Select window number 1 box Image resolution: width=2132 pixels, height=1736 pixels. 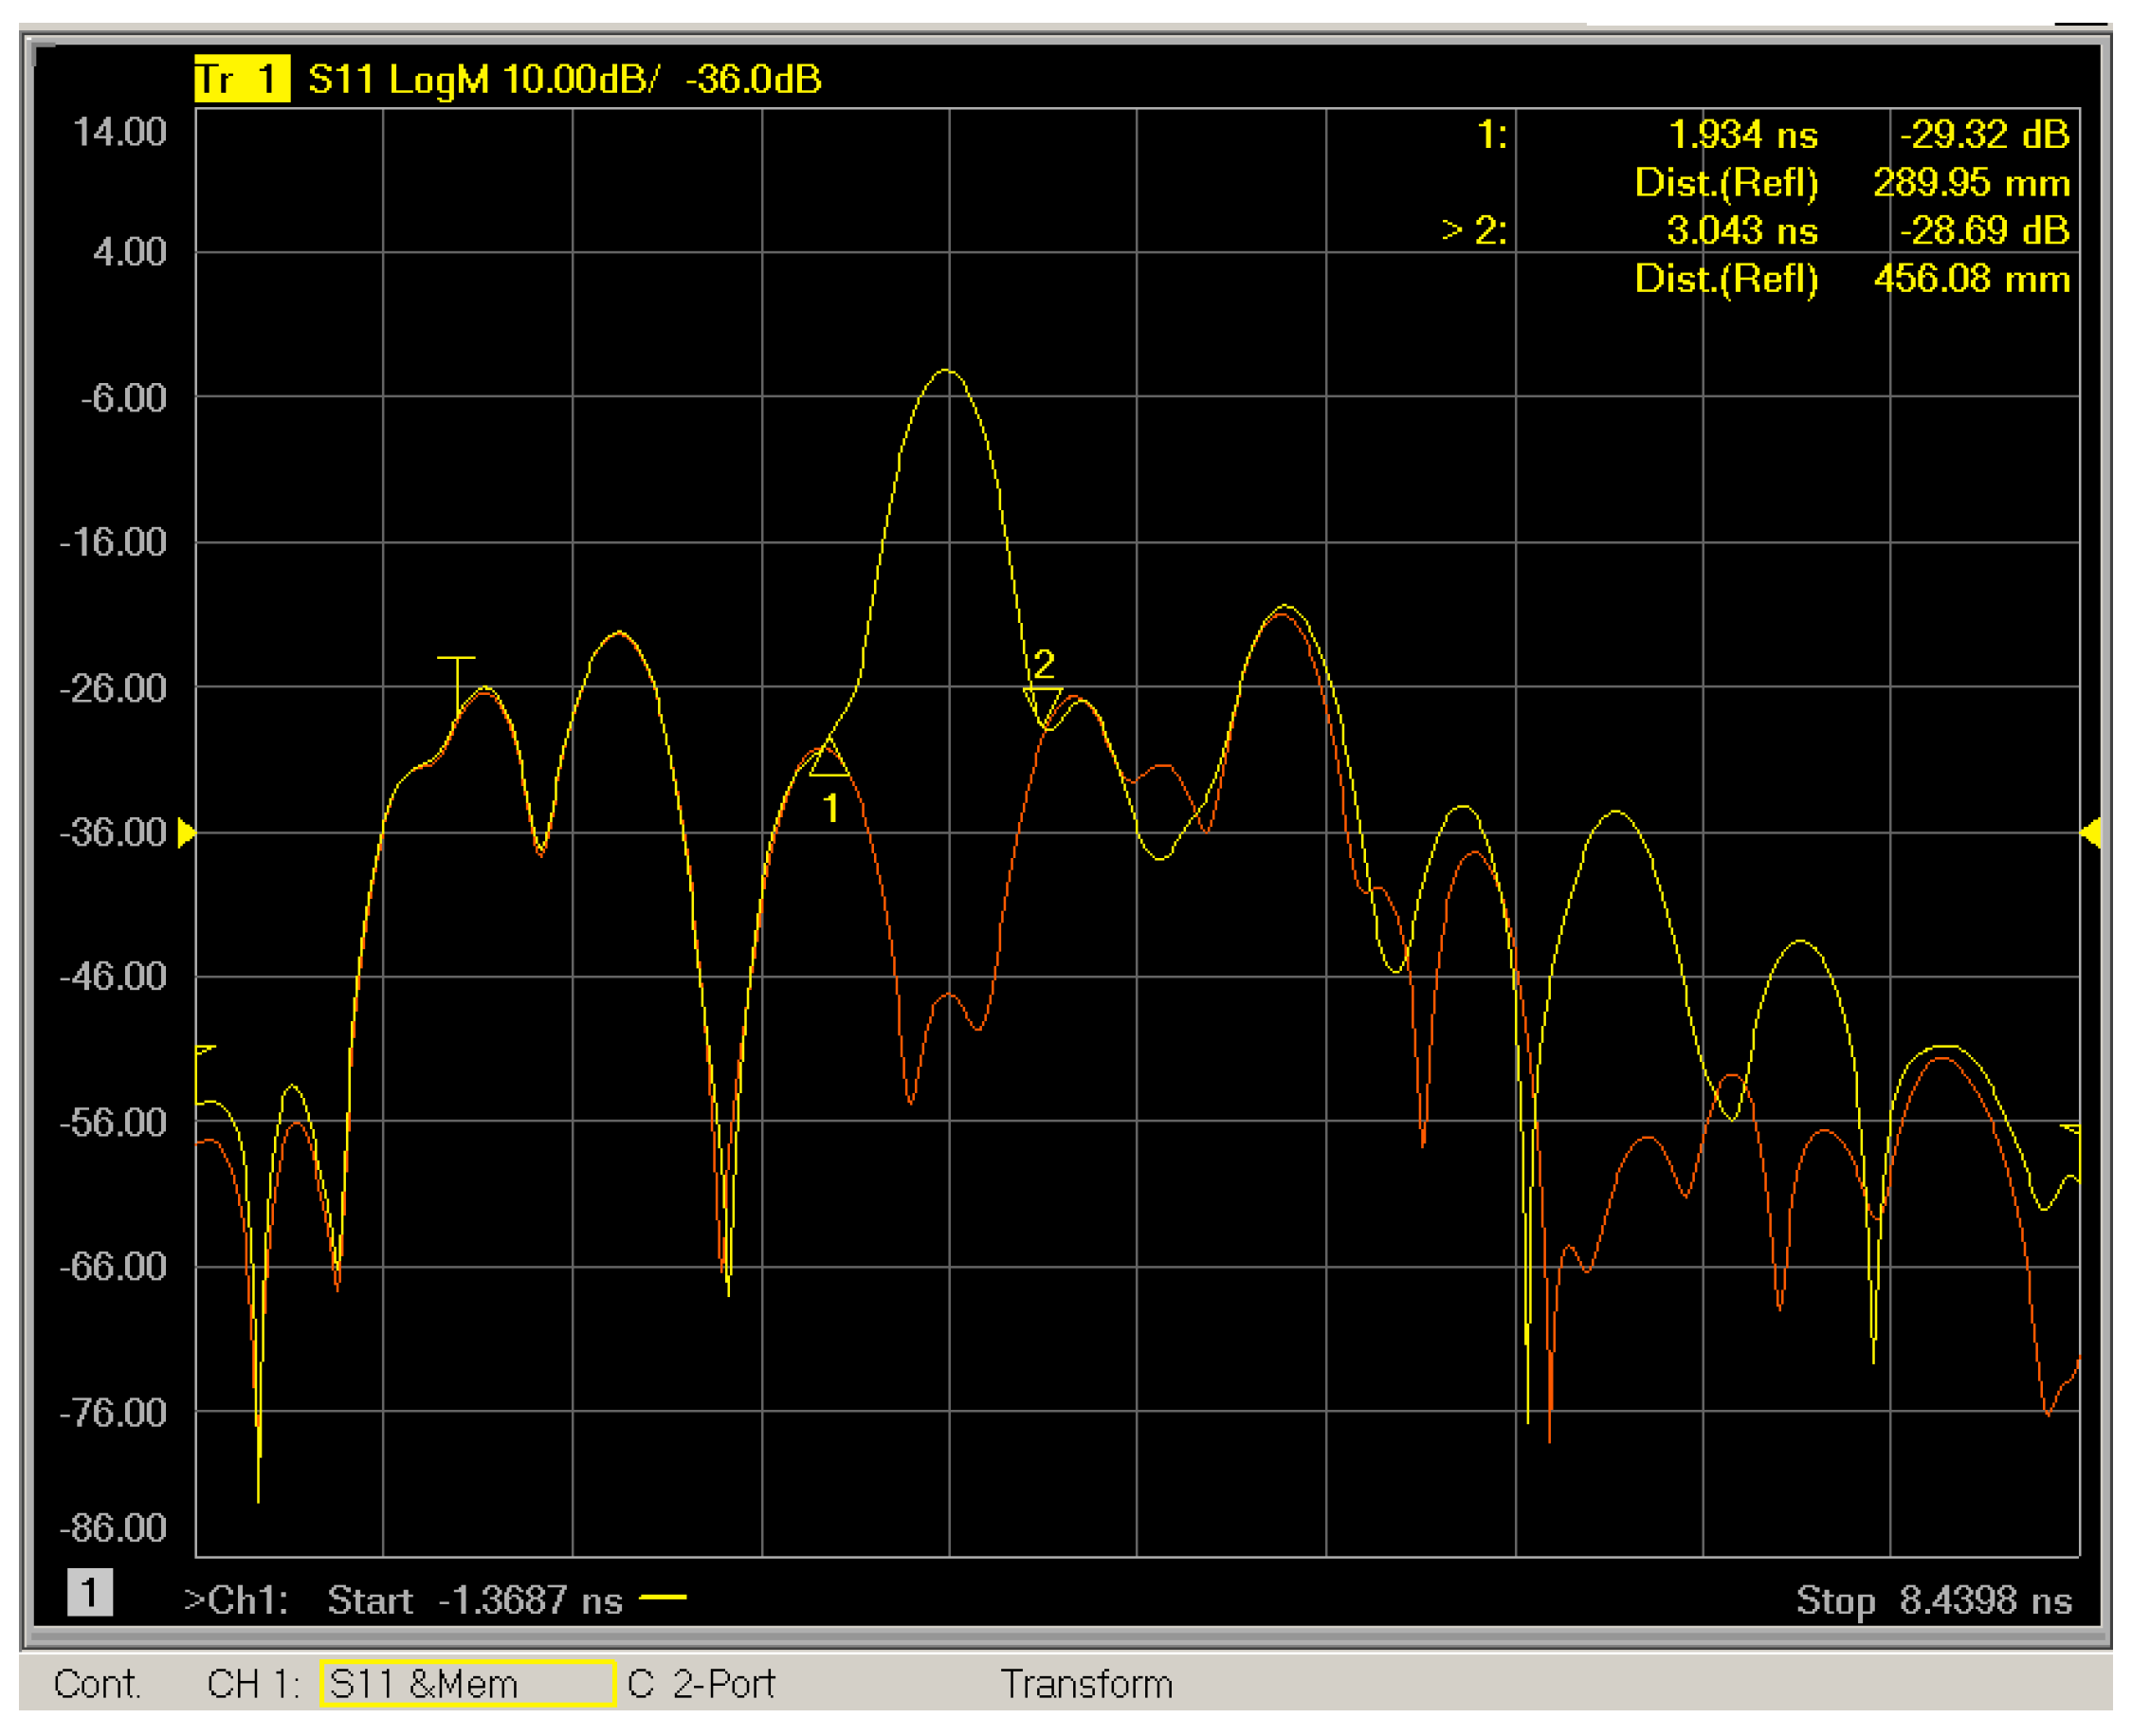click(89, 1593)
